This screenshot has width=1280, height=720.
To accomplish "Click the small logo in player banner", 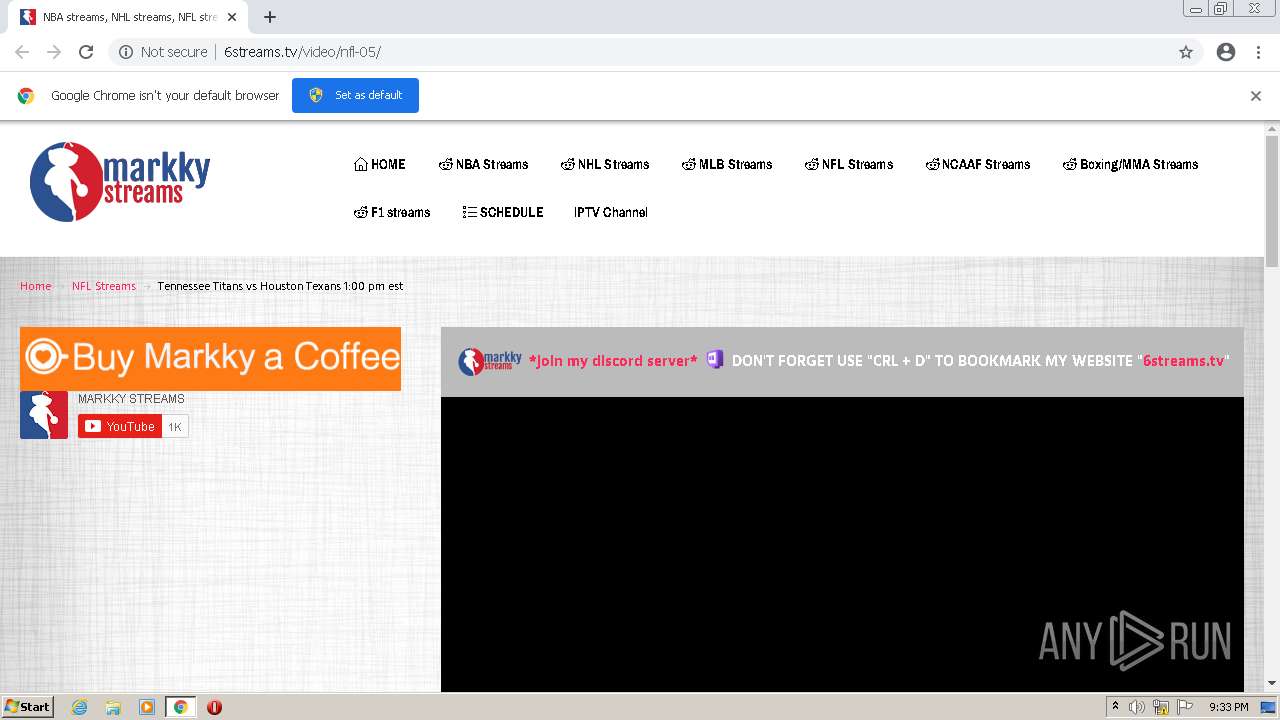I will click(x=490, y=361).
